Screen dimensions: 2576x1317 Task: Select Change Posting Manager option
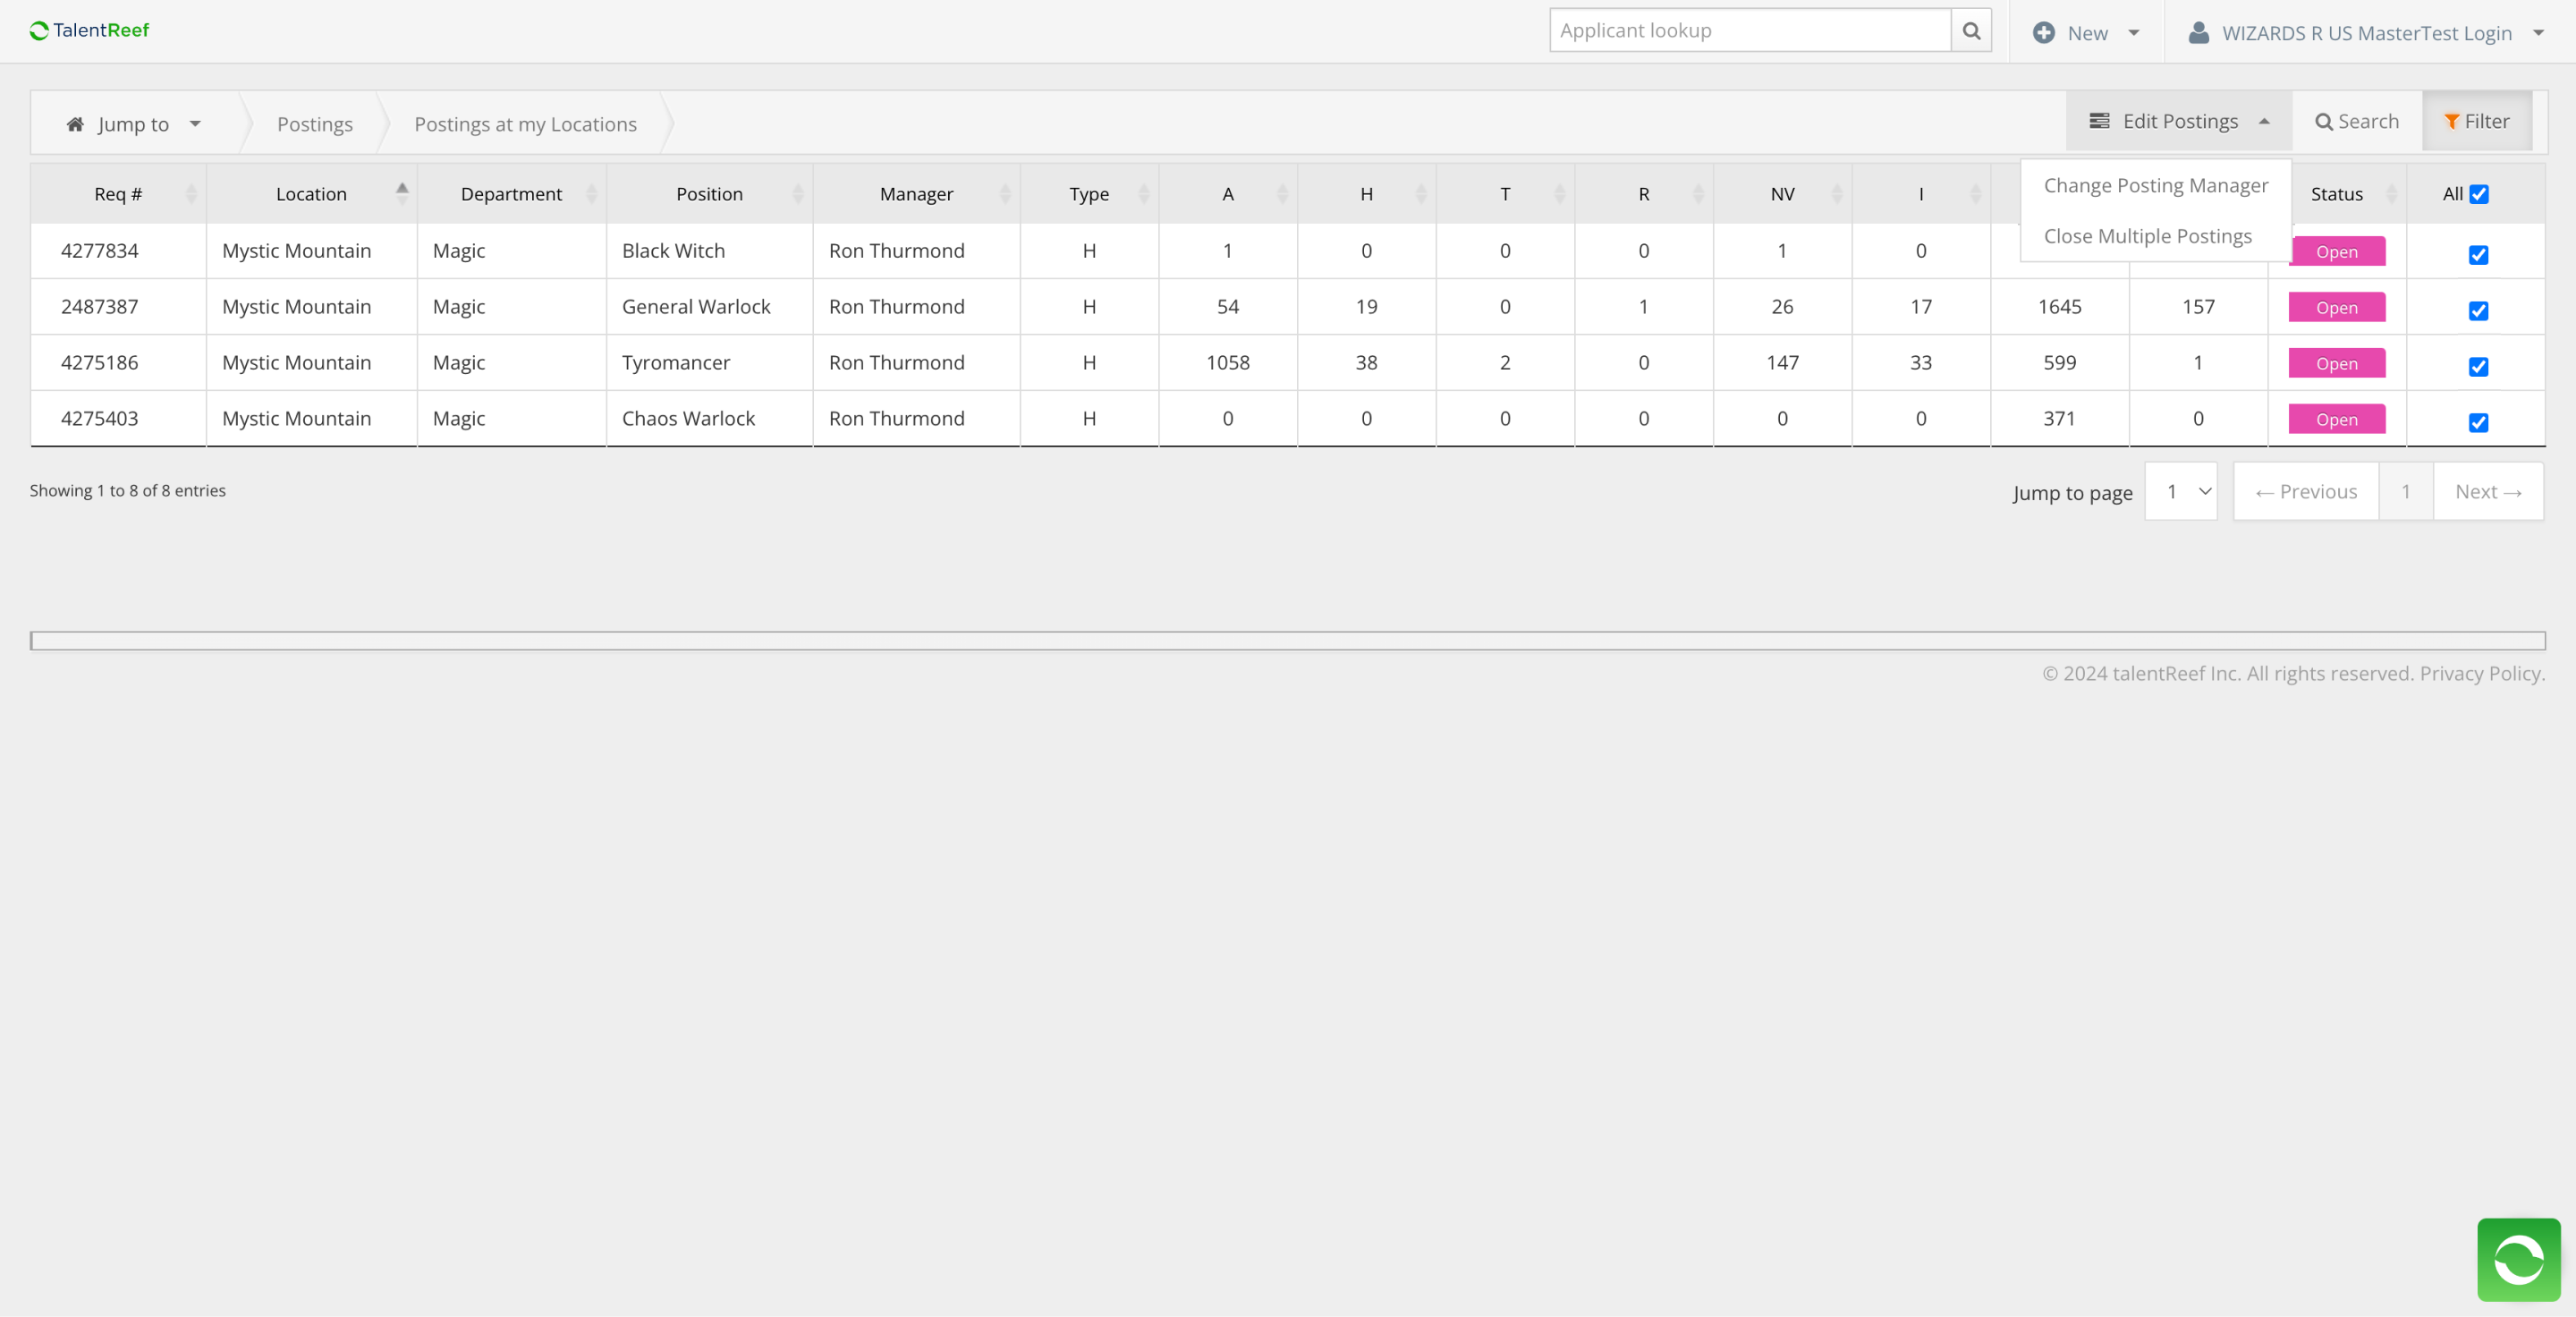2155,185
